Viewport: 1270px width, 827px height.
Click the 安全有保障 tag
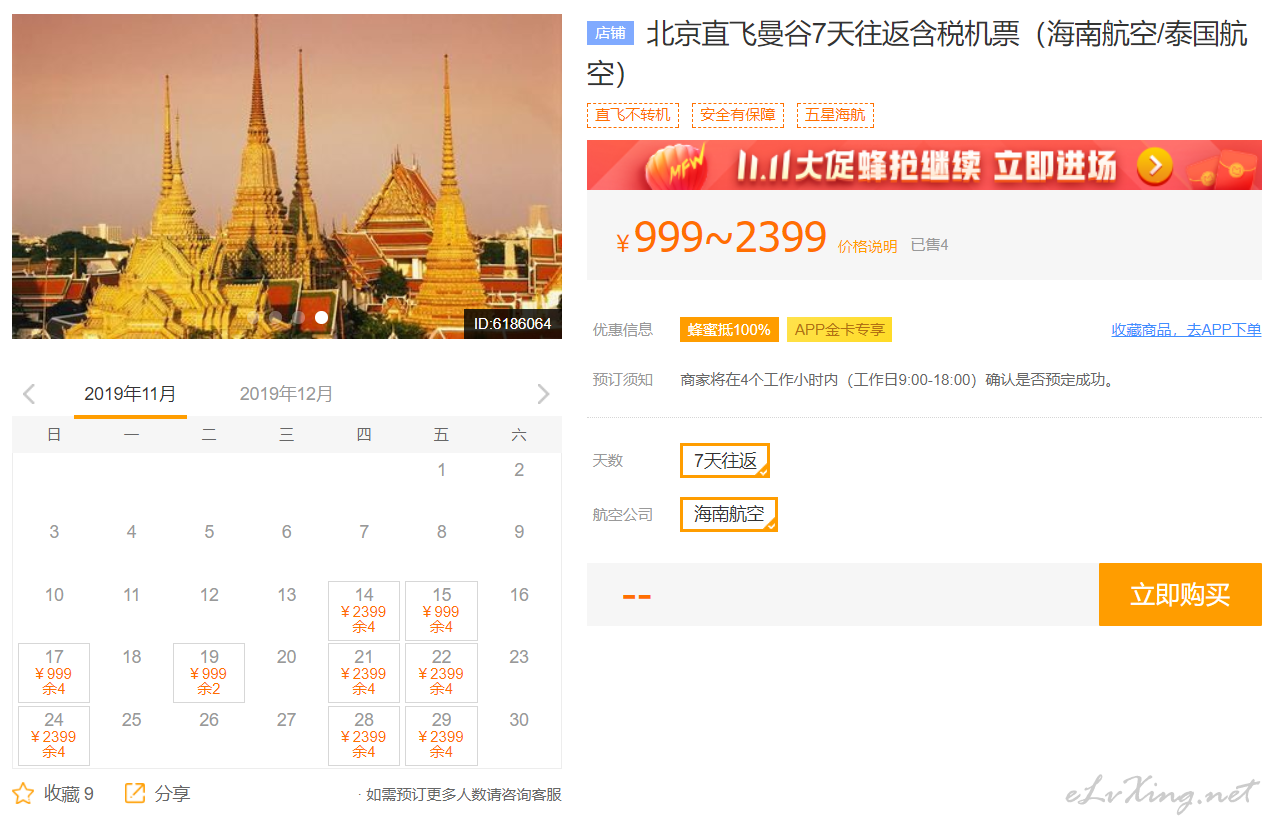[738, 115]
